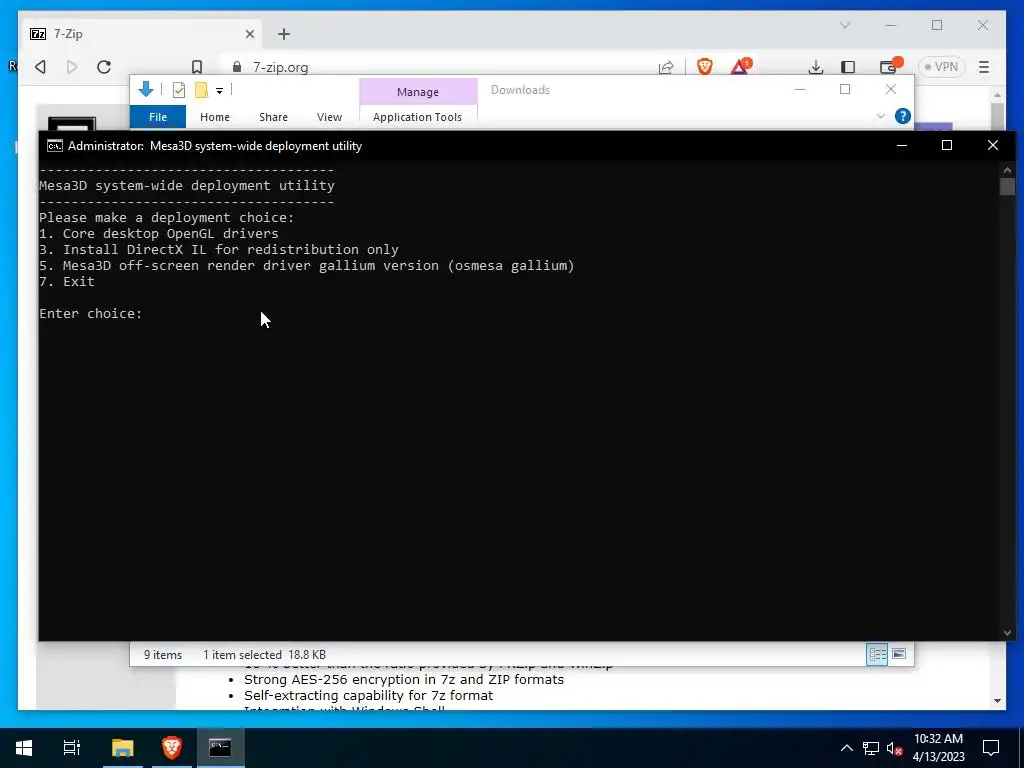Open Brave Rewards triangle icon

point(741,66)
